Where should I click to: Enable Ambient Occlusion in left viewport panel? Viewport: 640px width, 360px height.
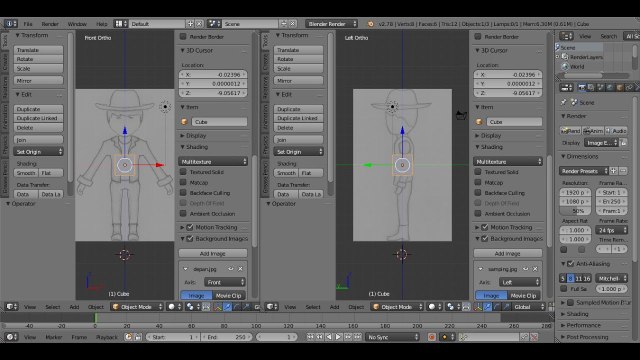tap(183, 213)
